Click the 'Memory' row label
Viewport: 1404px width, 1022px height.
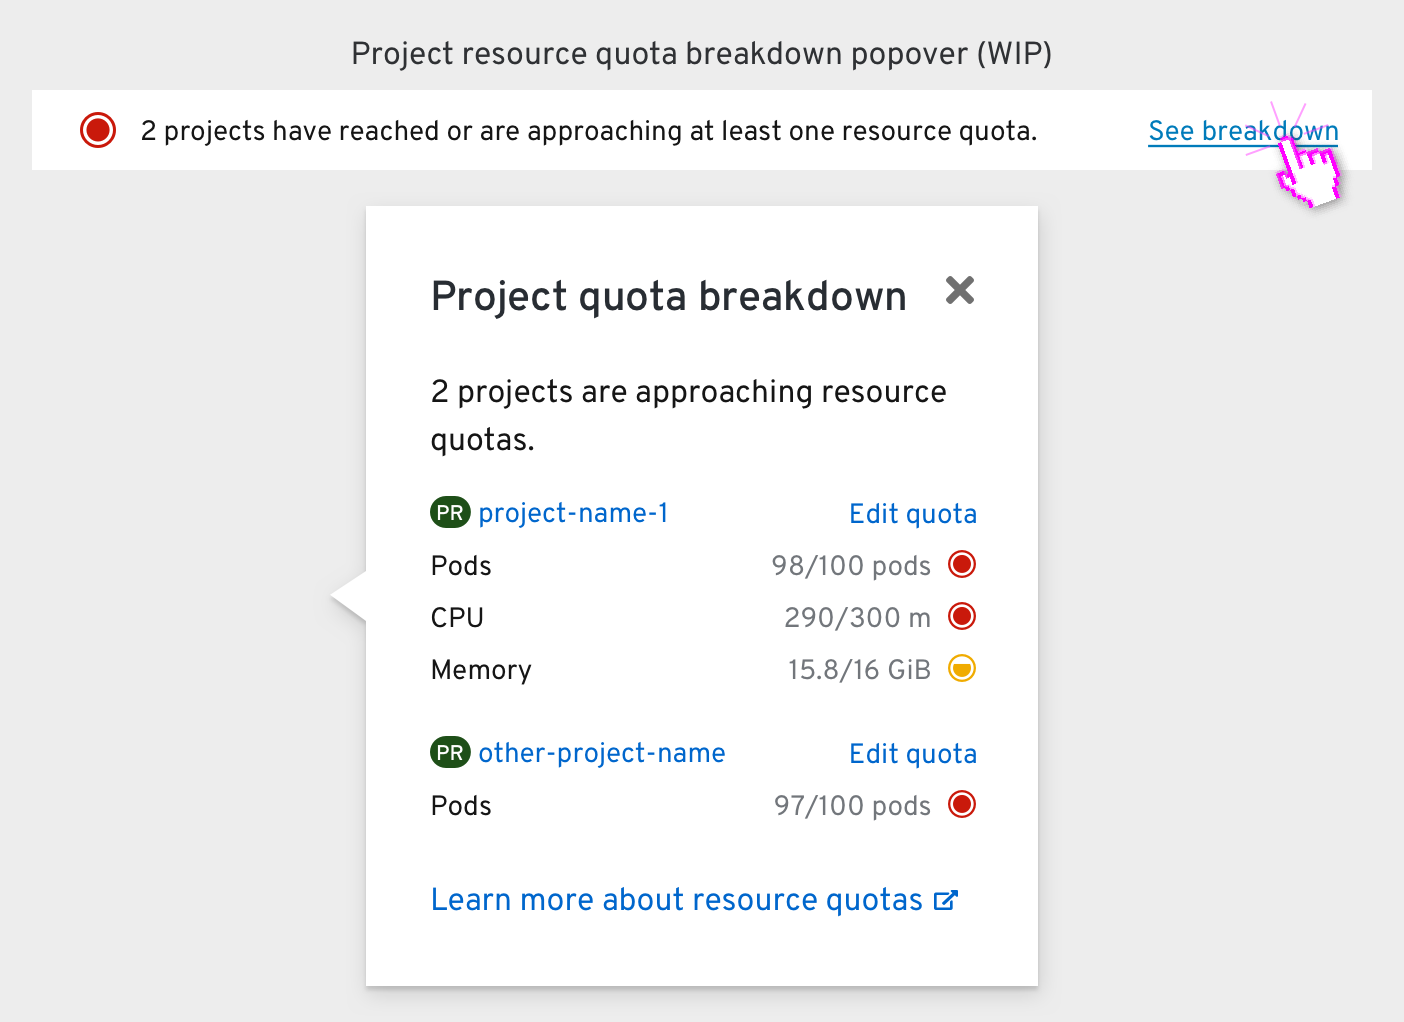[x=481, y=670]
